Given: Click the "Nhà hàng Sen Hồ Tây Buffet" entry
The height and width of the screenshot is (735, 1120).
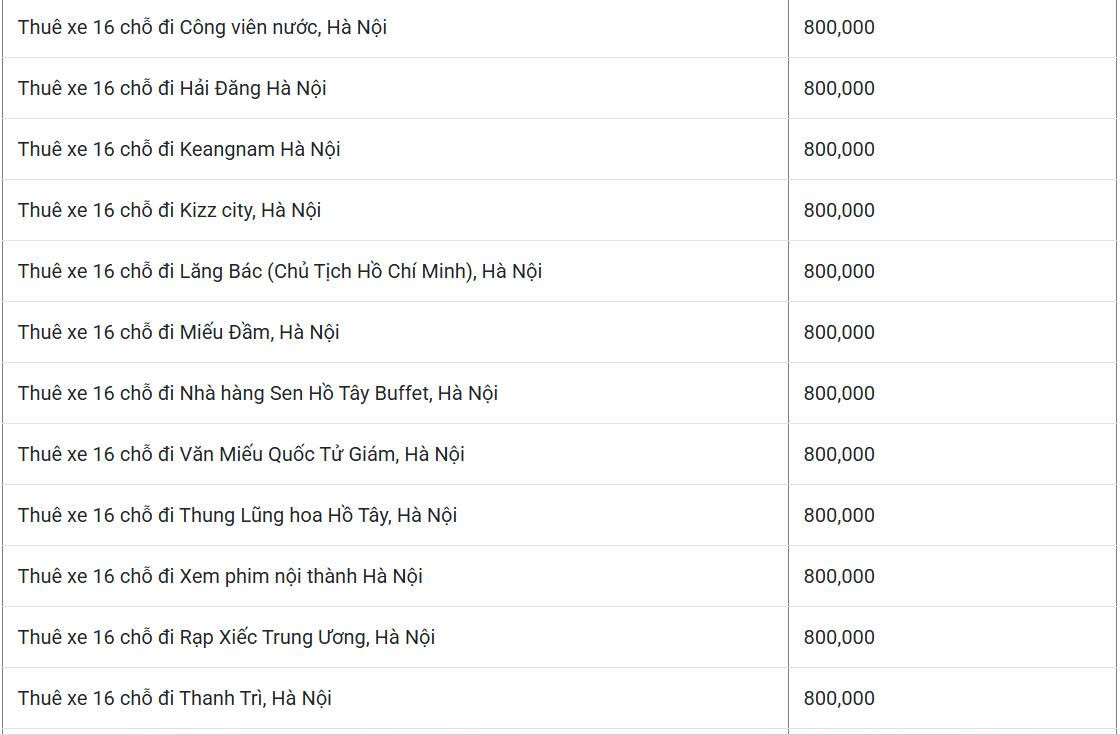Looking at the screenshot, I should coord(258,393).
